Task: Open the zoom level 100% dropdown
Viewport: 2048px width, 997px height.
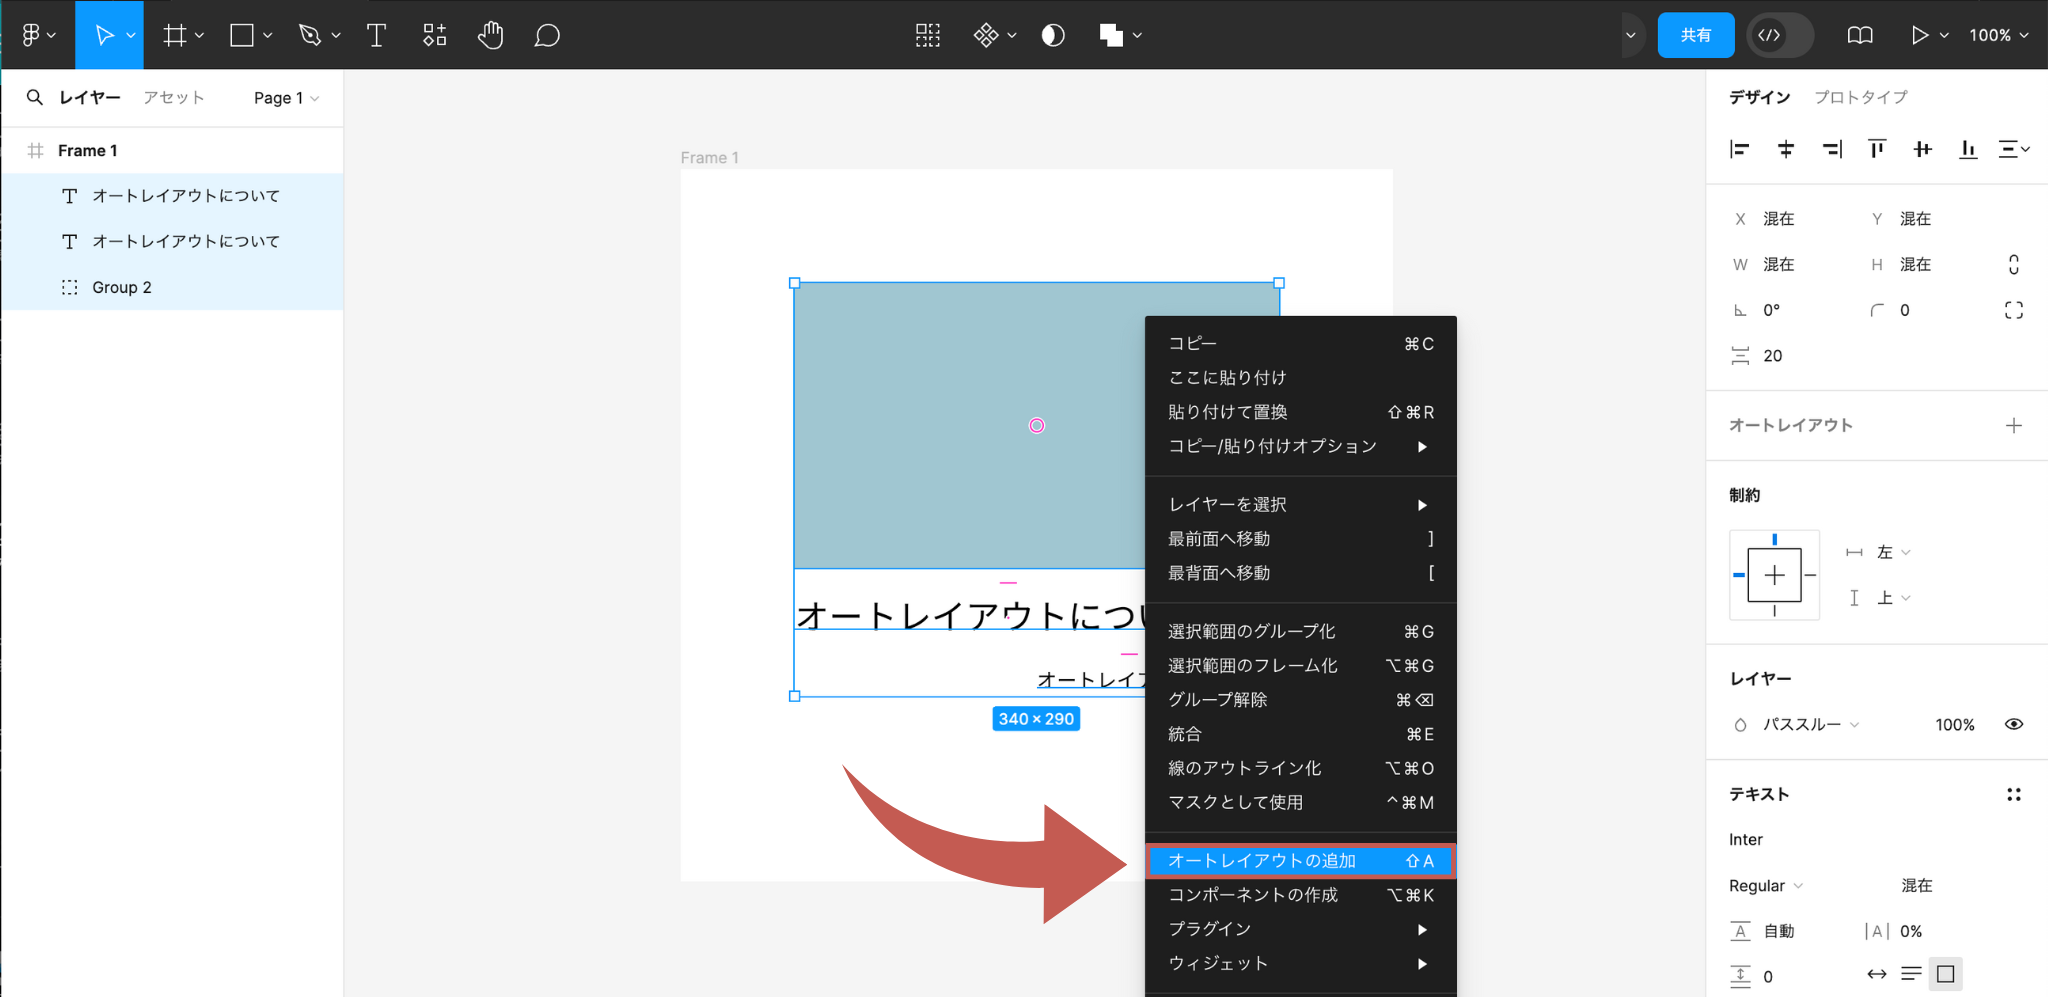Action: 2000,35
